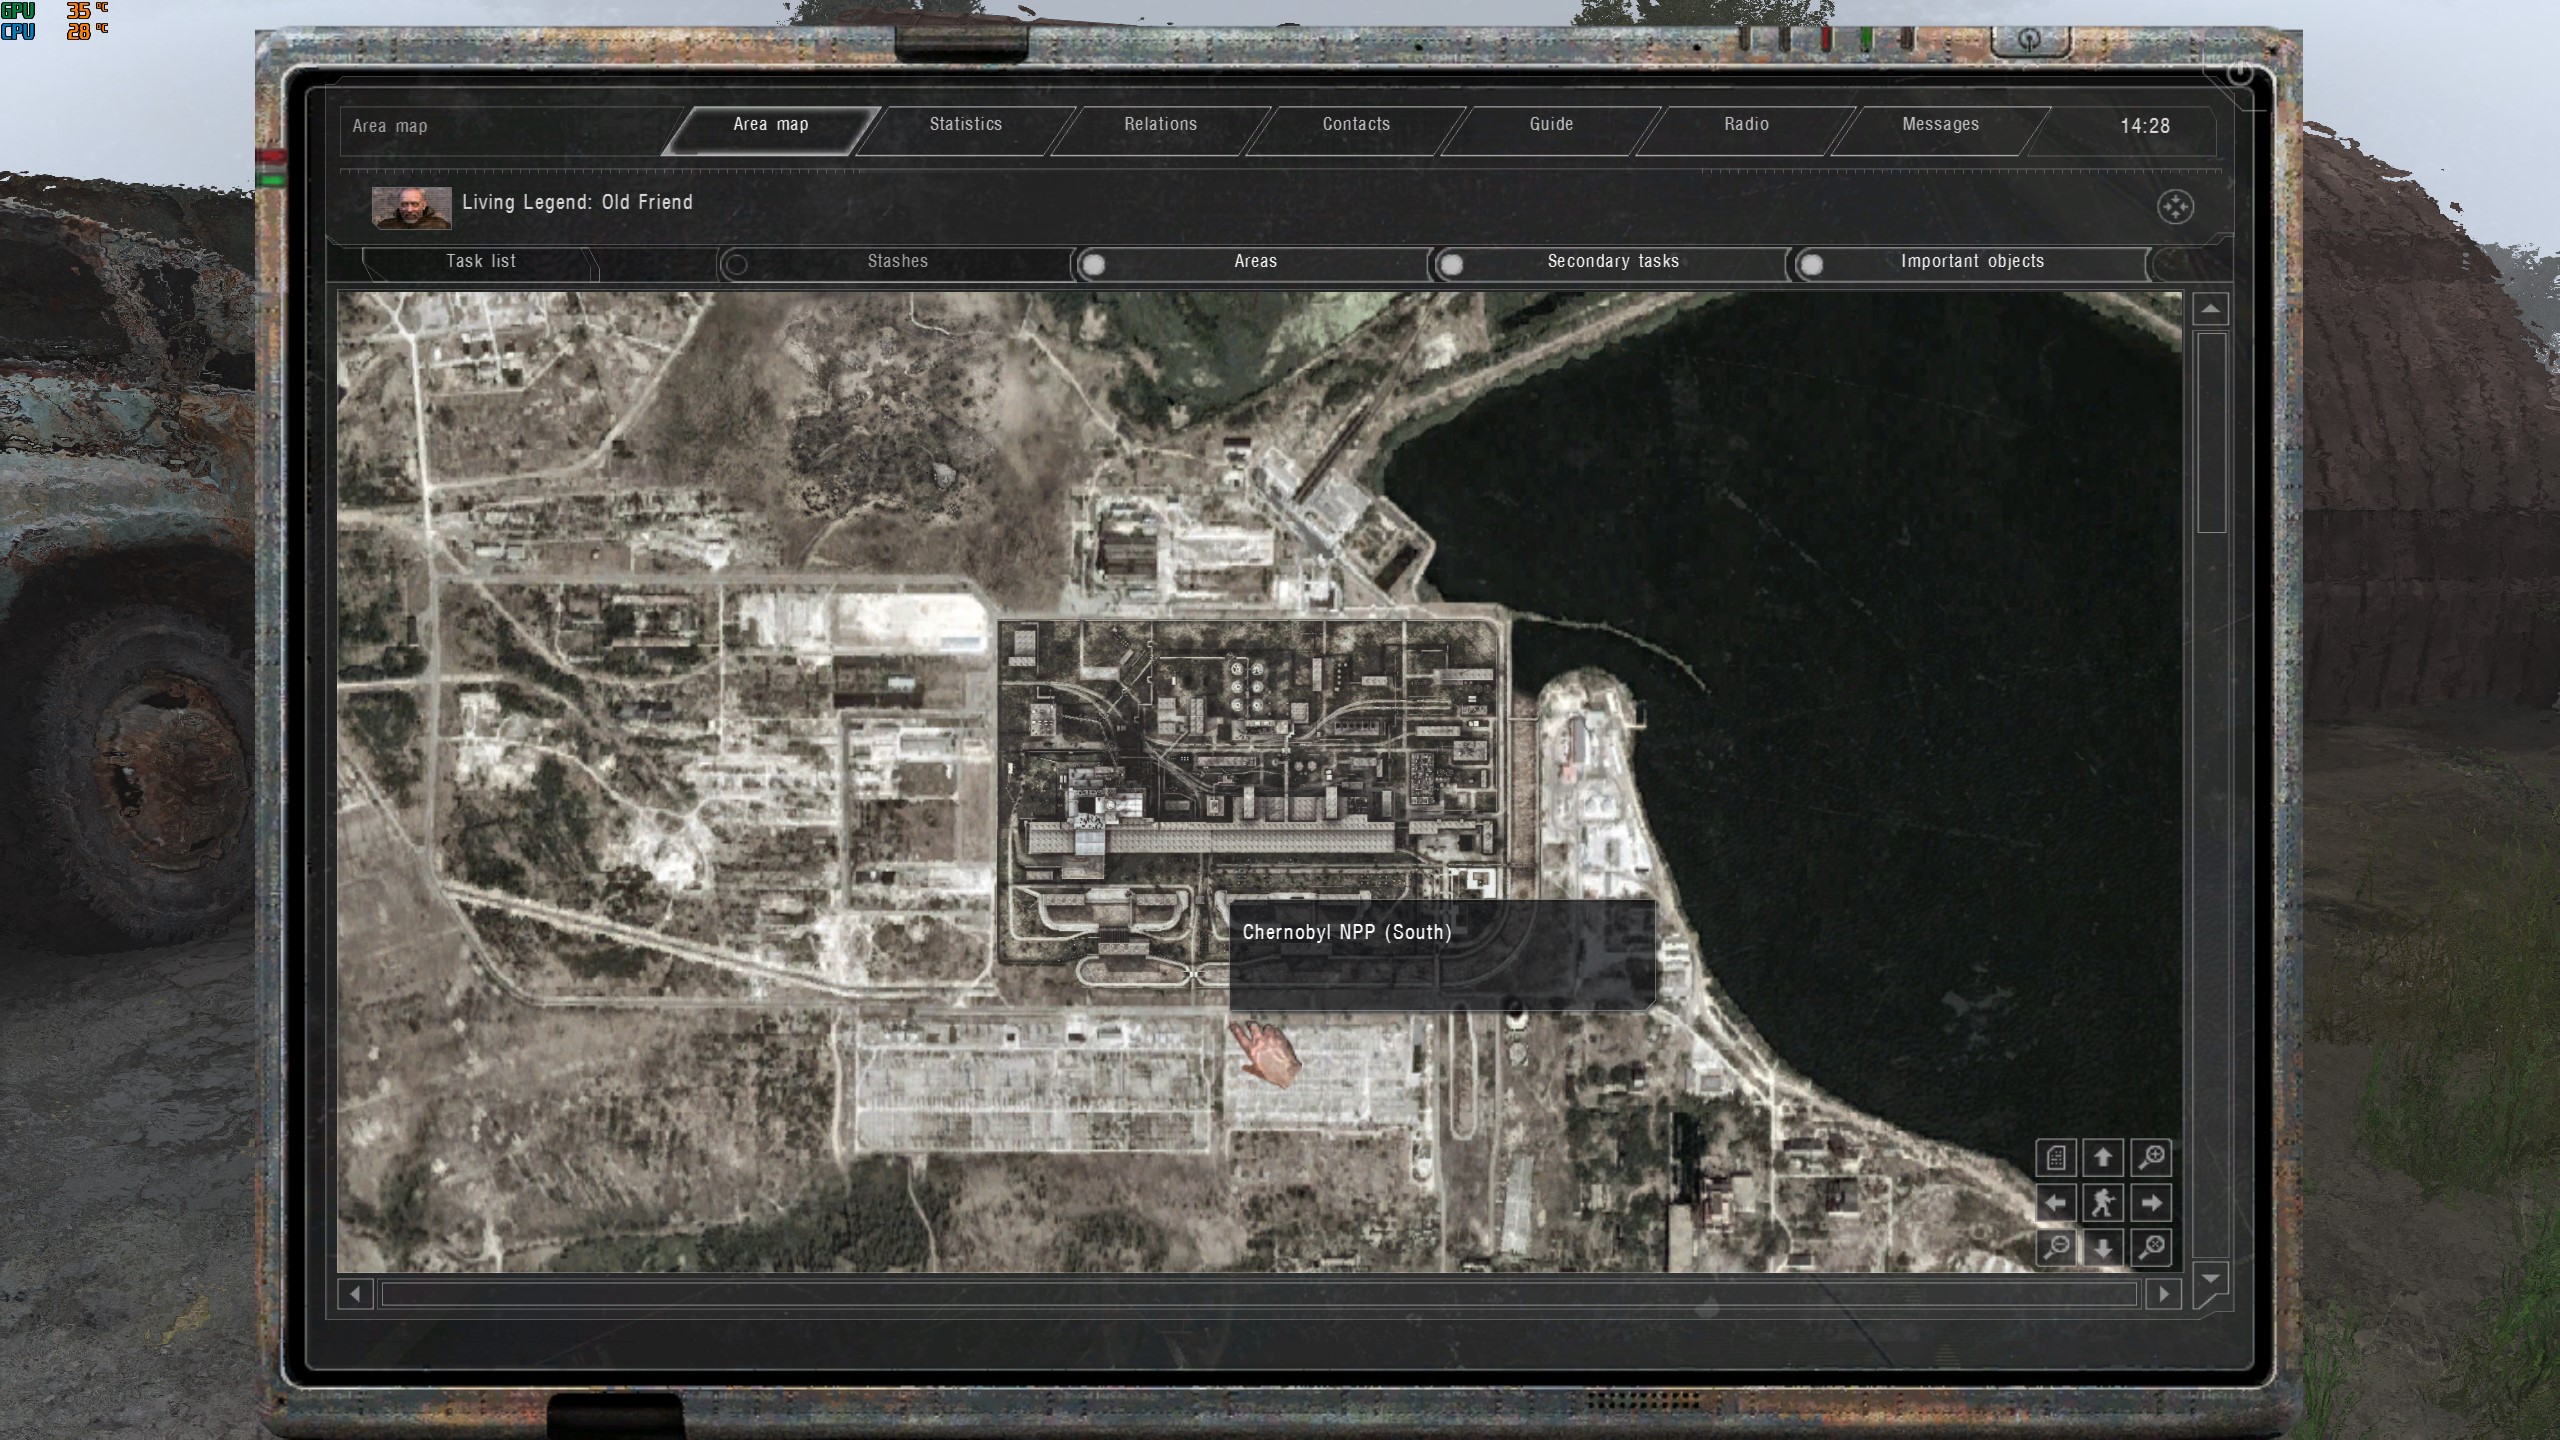Click the zoom-in magnifier icon
This screenshot has height=1440, width=2560.
click(2151, 1157)
